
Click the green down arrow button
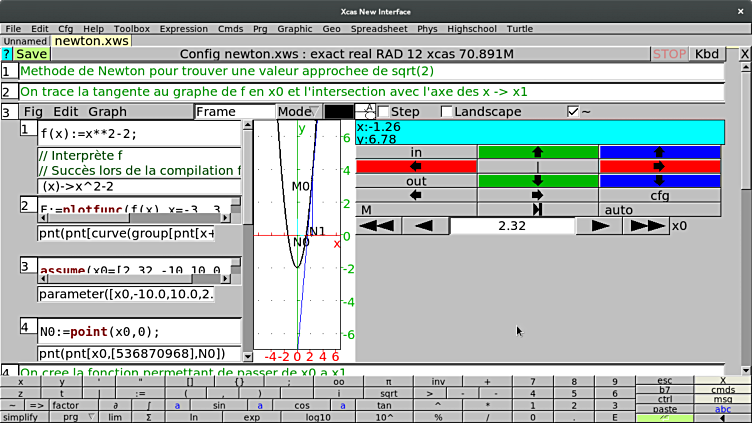538,181
